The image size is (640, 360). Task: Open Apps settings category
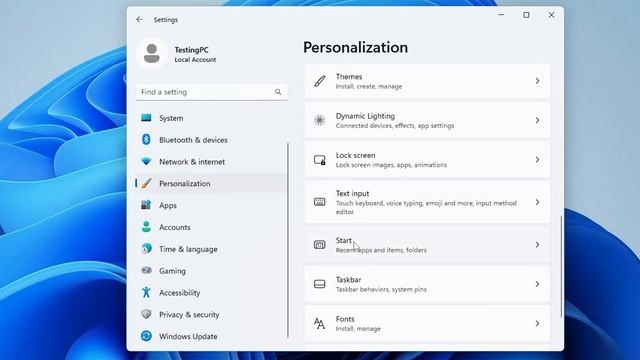211,205
